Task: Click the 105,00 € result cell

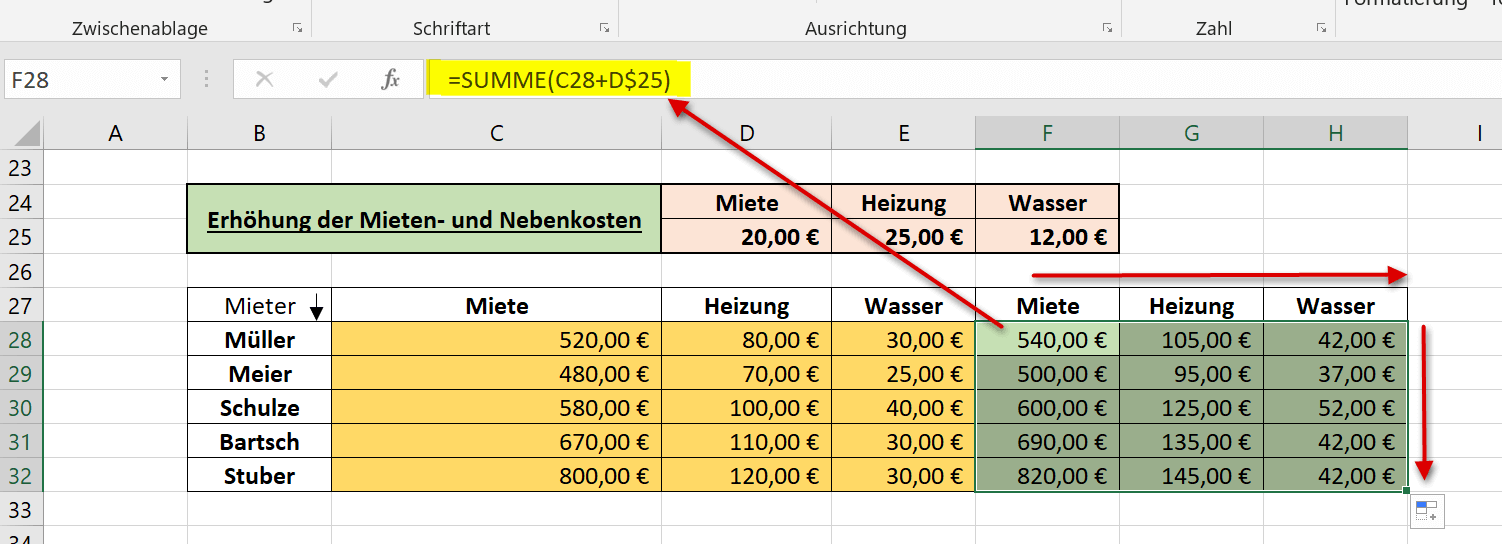Action: pyautogui.click(x=1191, y=339)
